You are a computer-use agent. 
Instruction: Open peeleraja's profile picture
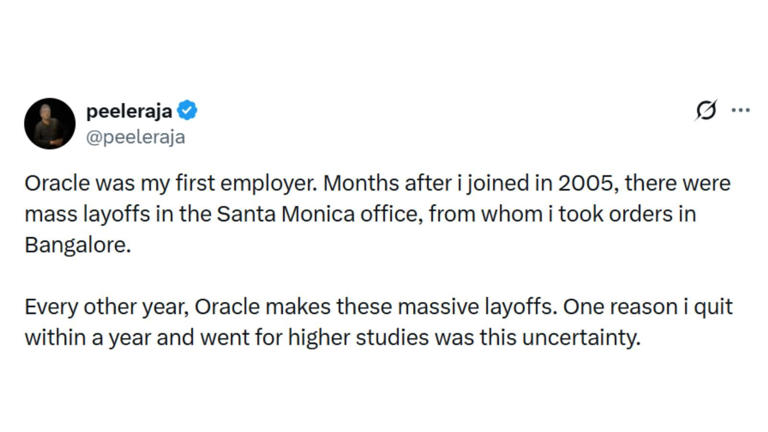point(50,124)
